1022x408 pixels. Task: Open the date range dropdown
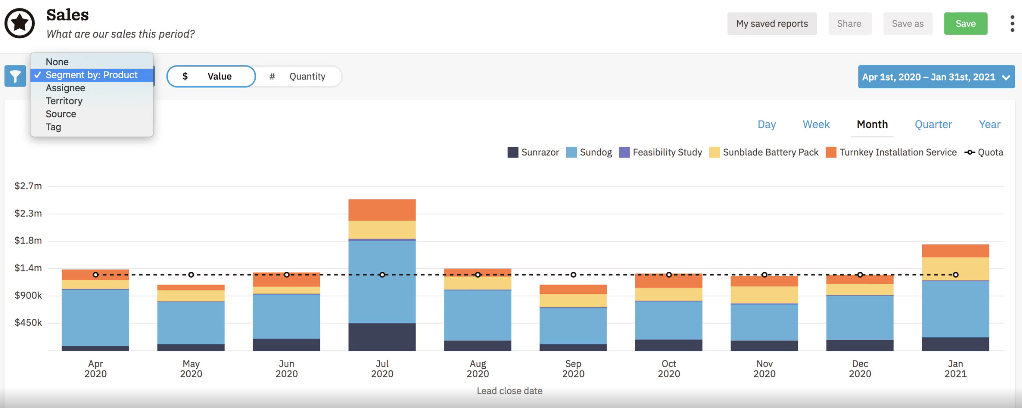[x=936, y=77]
